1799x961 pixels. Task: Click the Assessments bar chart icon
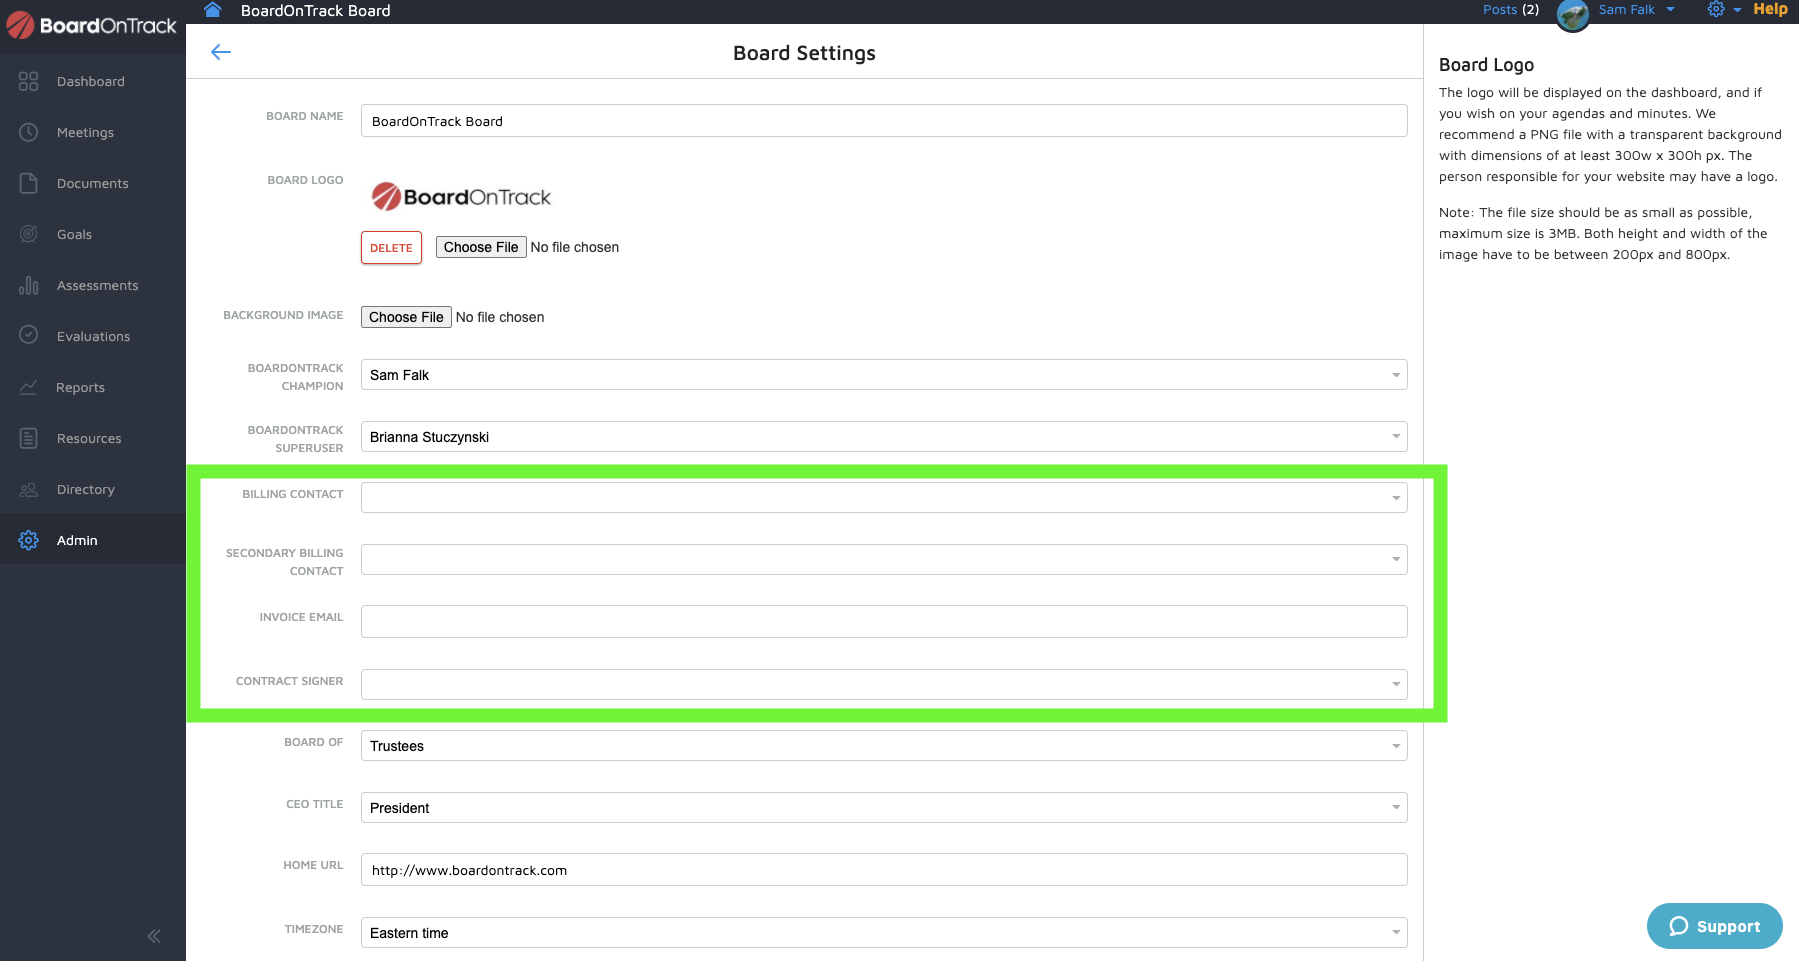[x=28, y=285]
